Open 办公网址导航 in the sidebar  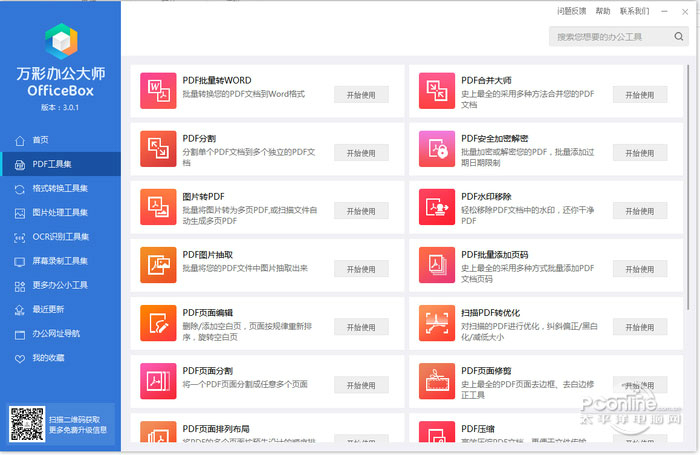click(x=60, y=334)
